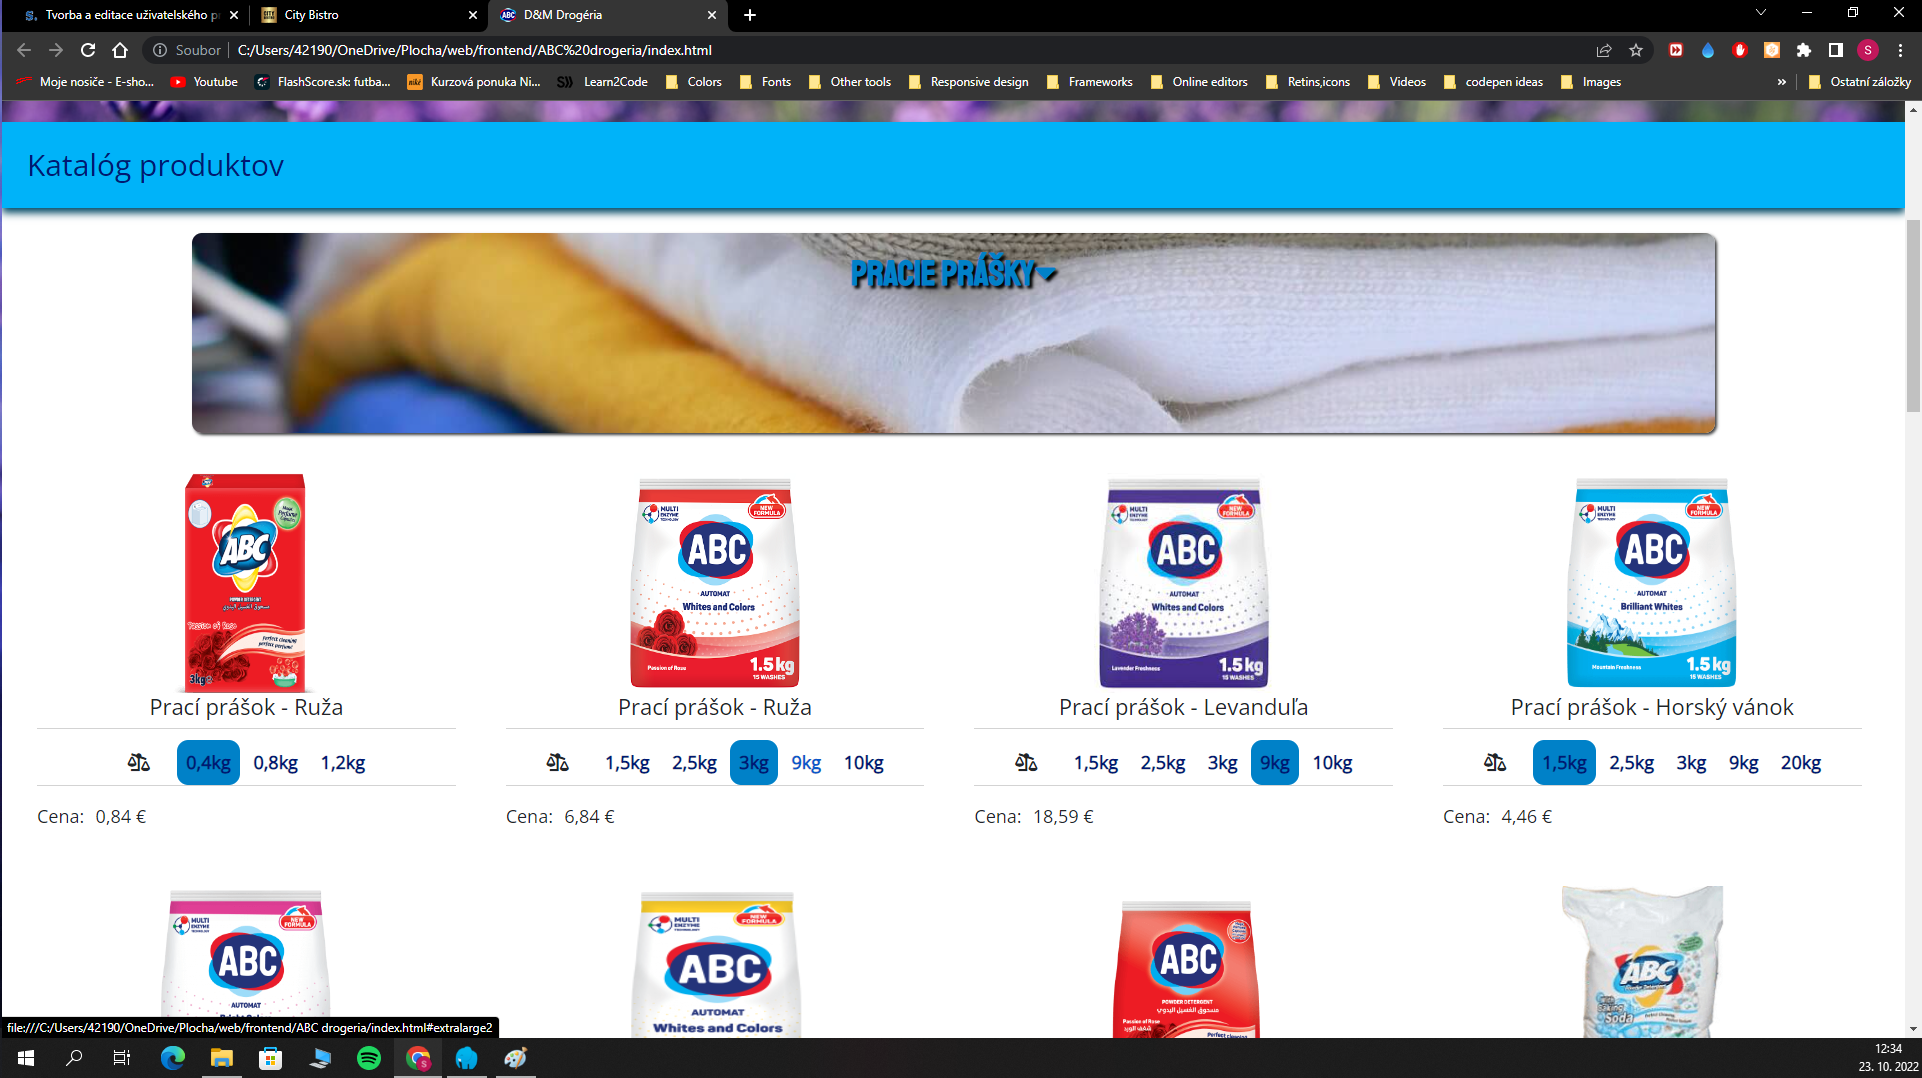Select 9kg weight for Levanduľa product
Image resolution: width=1922 pixels, height=1078 pixels.
1275,763
